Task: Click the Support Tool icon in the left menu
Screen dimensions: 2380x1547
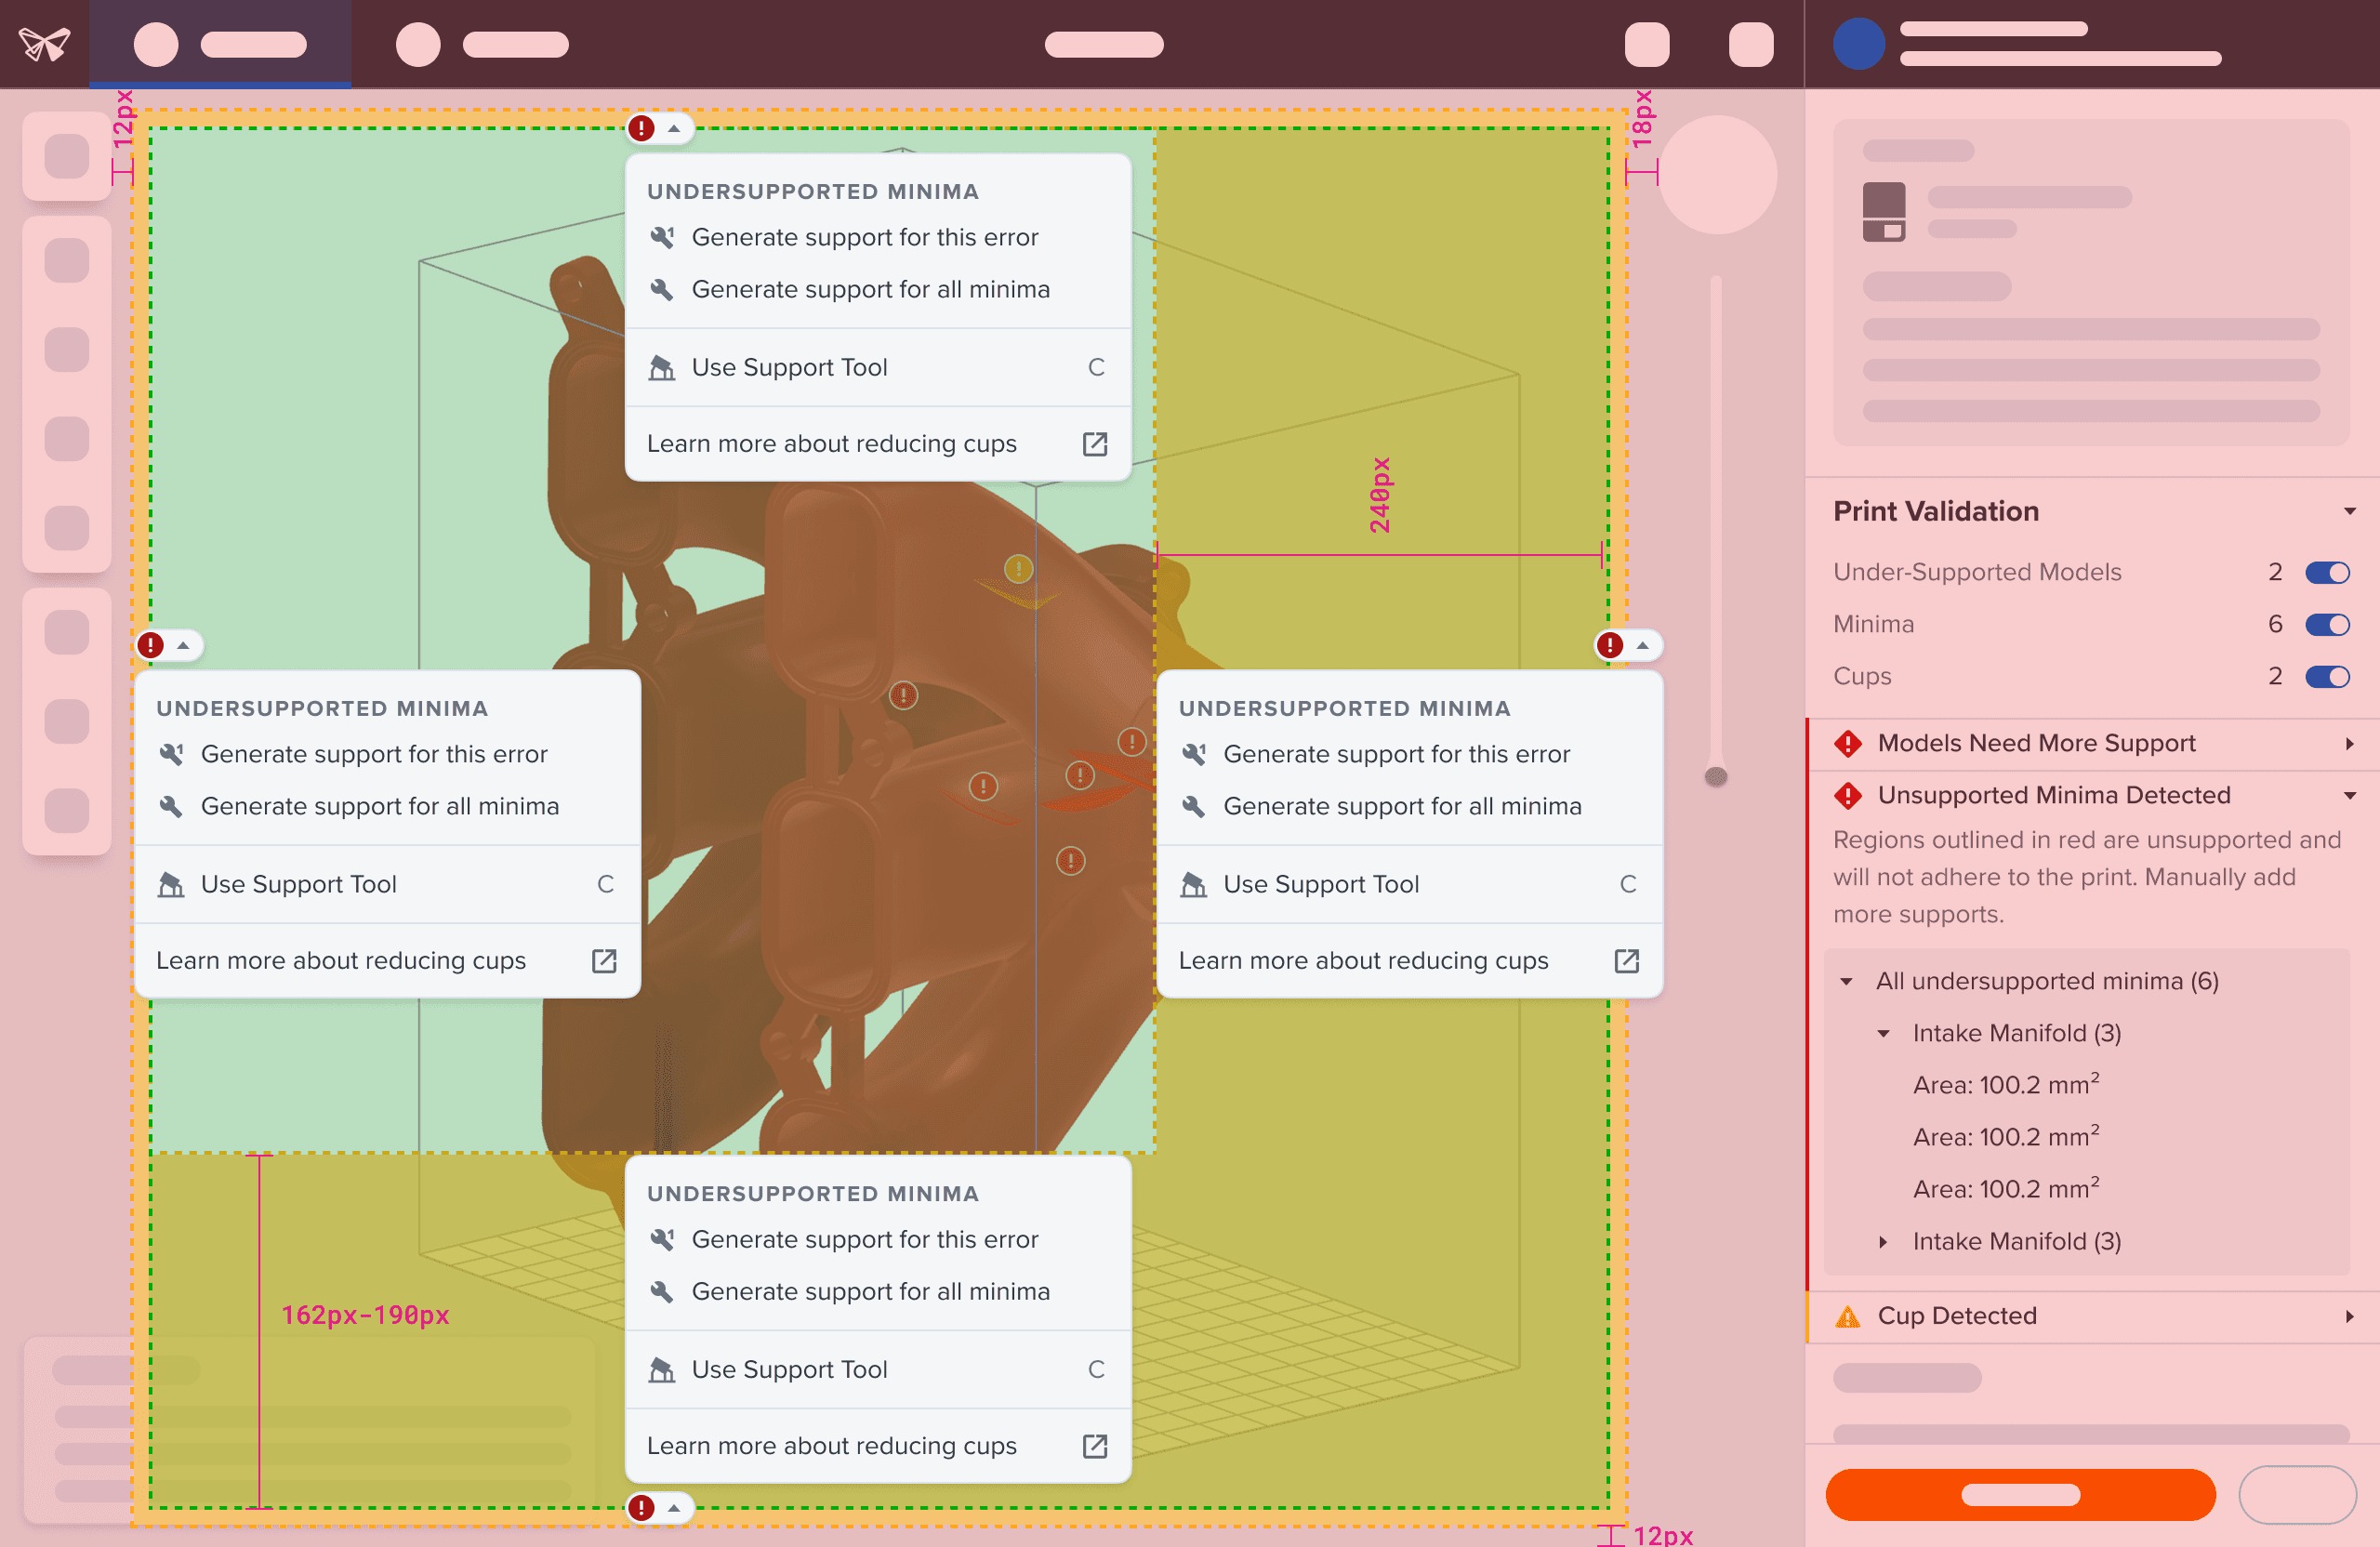Action: pos(172,884)
